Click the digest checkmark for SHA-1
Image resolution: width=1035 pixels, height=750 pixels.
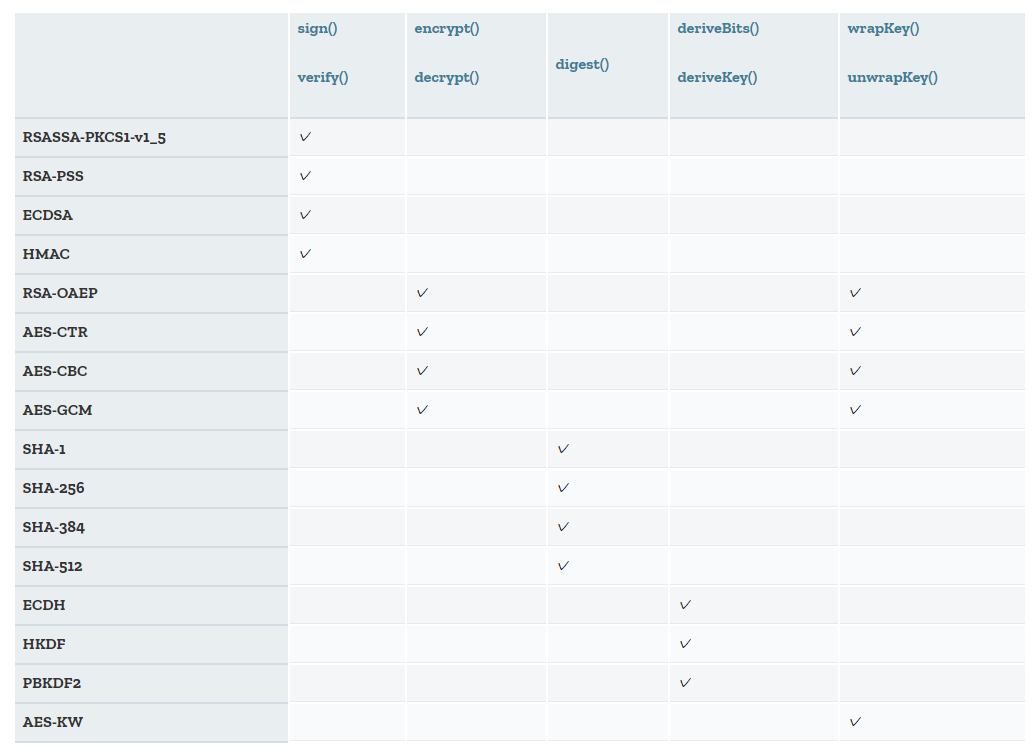coord(563,448)
